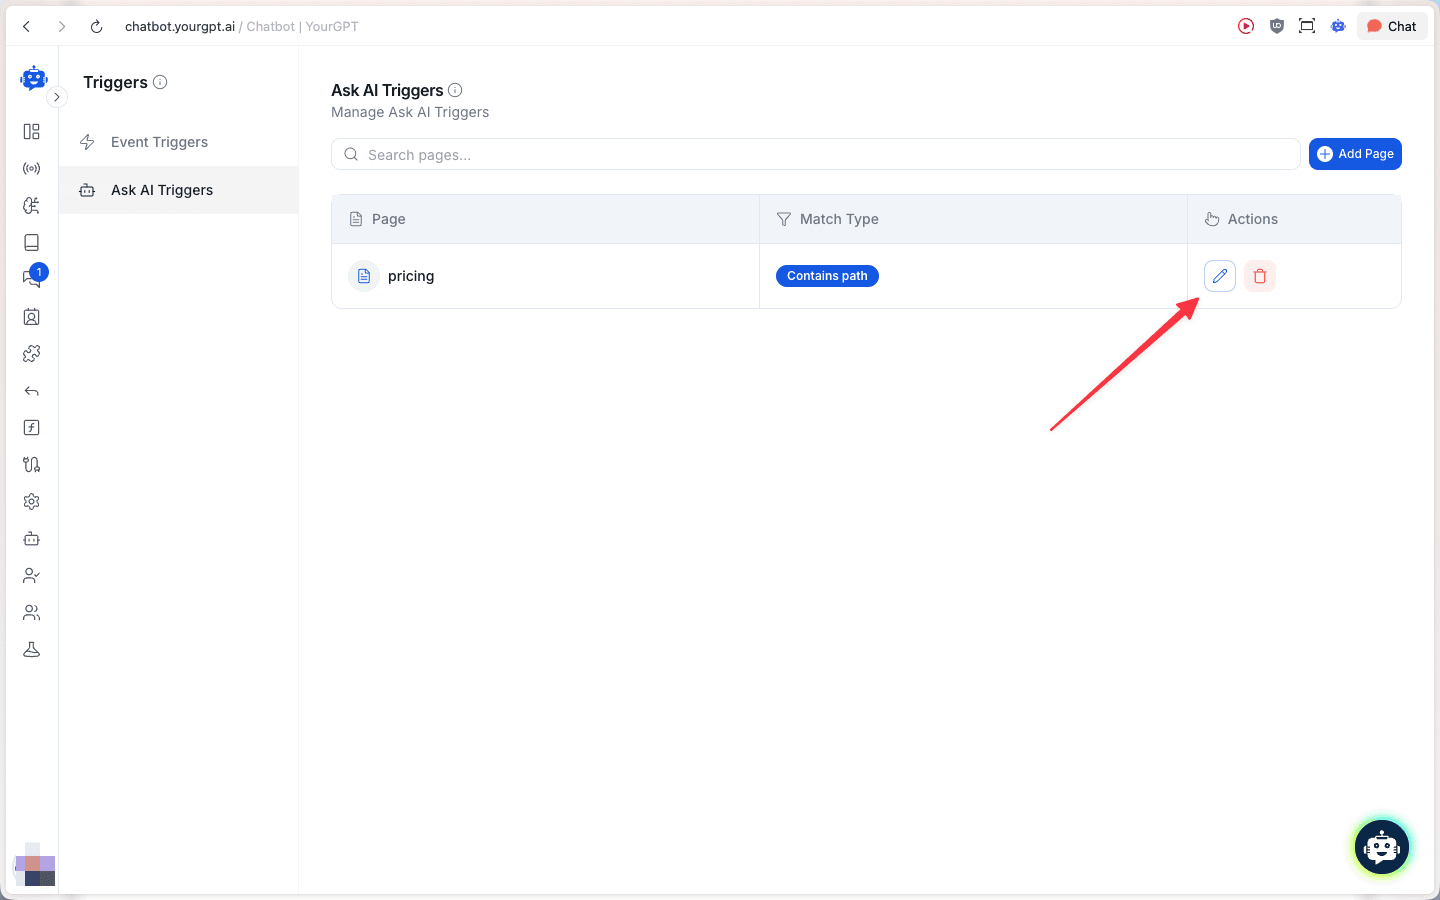The image size is (1440, 900).
Task: Open the floating chatbot widget bubble
Action: pos(1381,847)
